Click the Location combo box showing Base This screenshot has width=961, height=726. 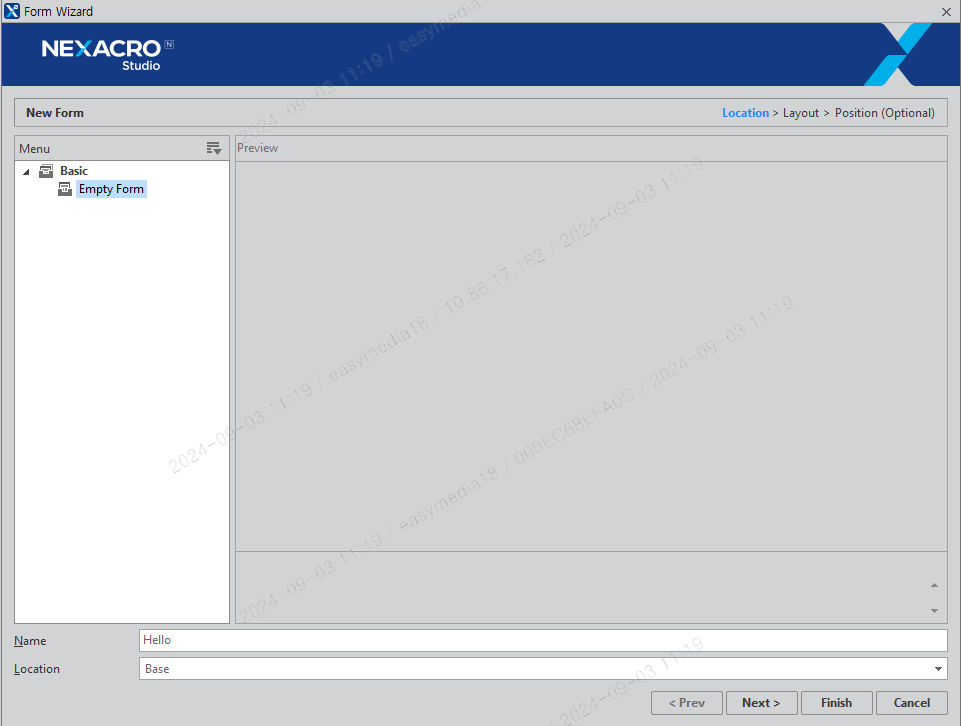543,668
